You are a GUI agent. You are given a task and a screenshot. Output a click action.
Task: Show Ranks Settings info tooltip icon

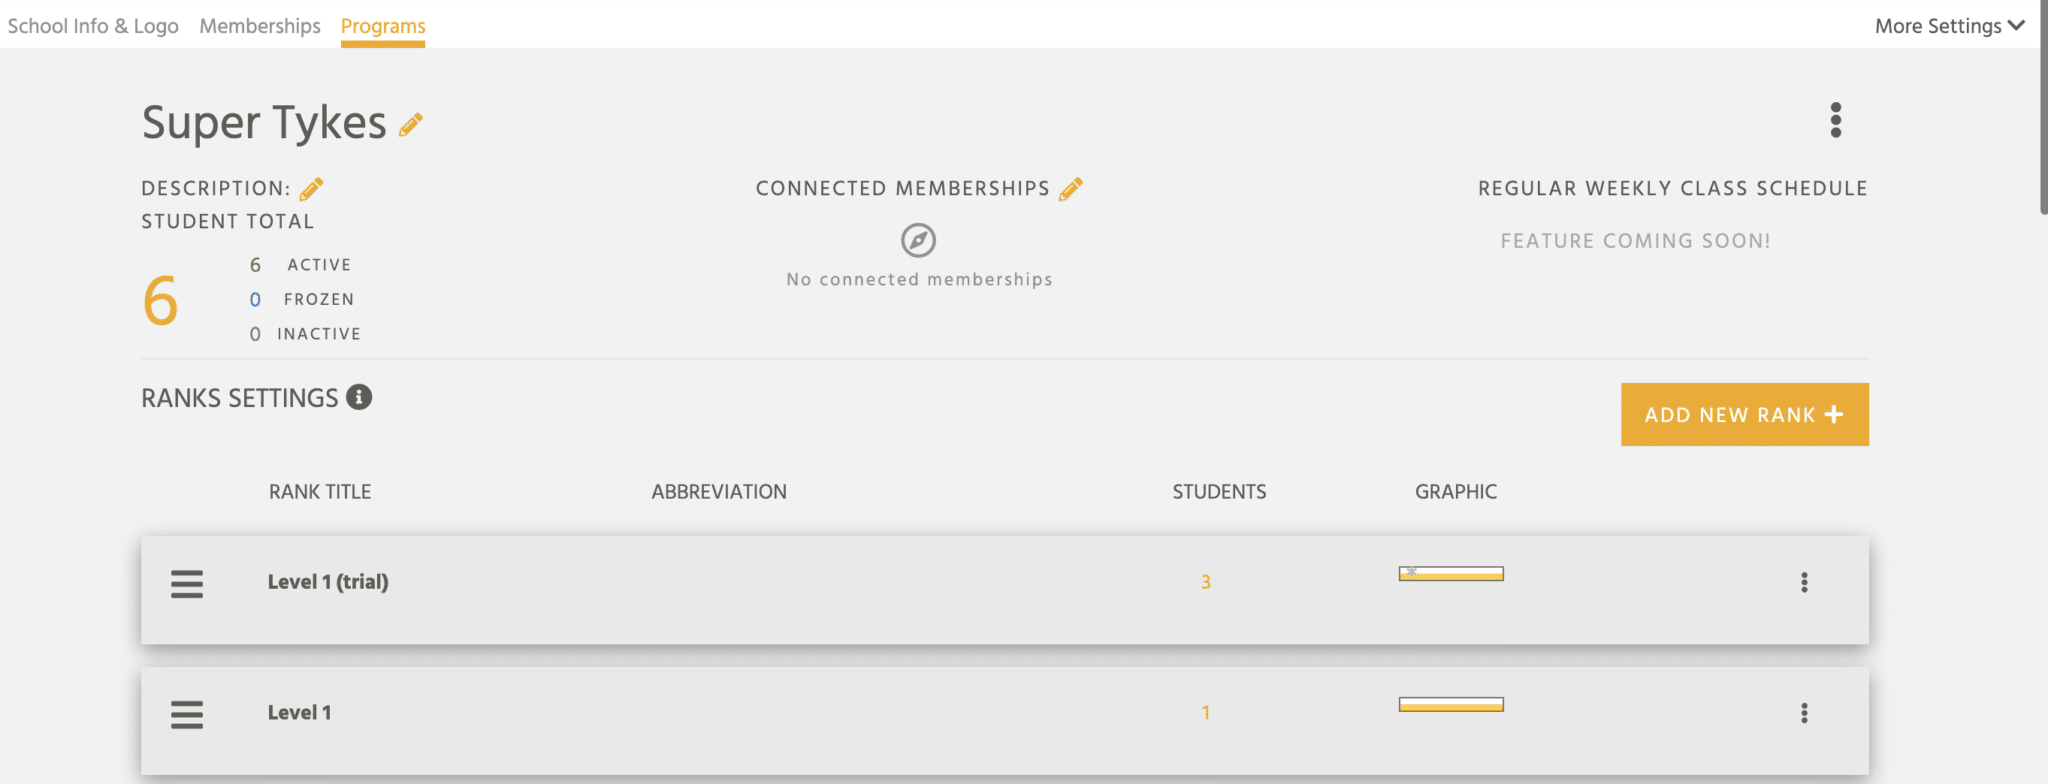[359, 397]
